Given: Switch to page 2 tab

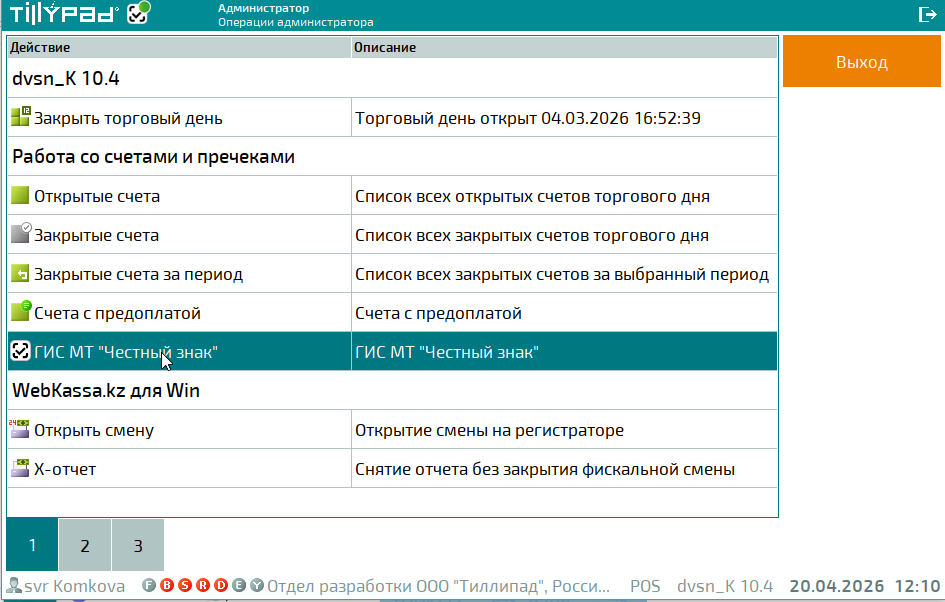Looking at the screenshot, I should tap(85, 545).
